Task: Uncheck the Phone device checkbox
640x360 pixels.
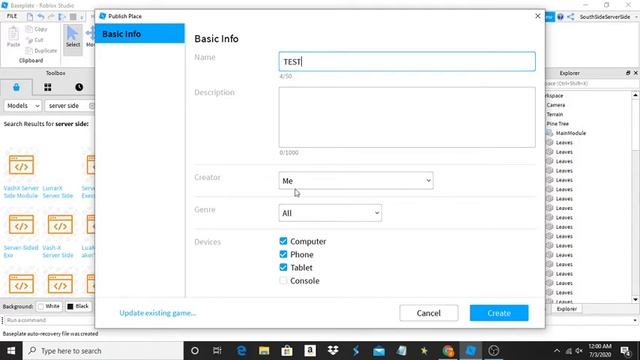Action: point(283,254)
